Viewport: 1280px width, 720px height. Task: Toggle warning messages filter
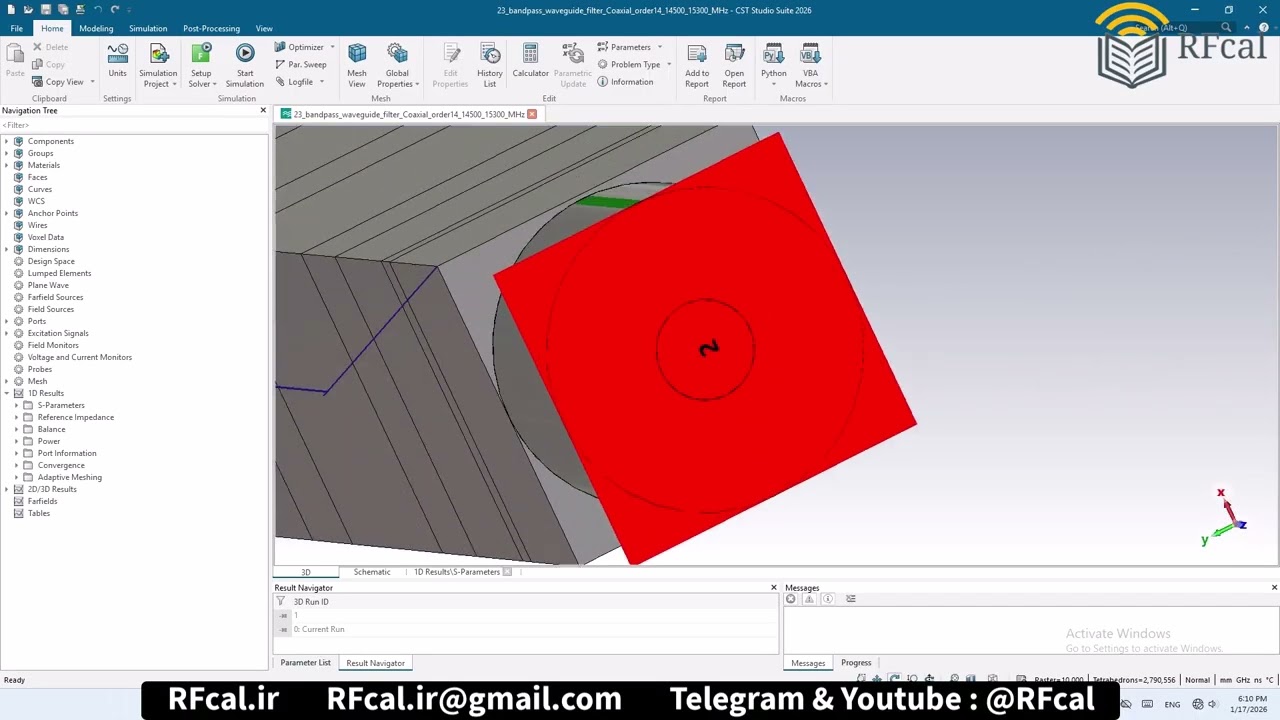[809, 599]
